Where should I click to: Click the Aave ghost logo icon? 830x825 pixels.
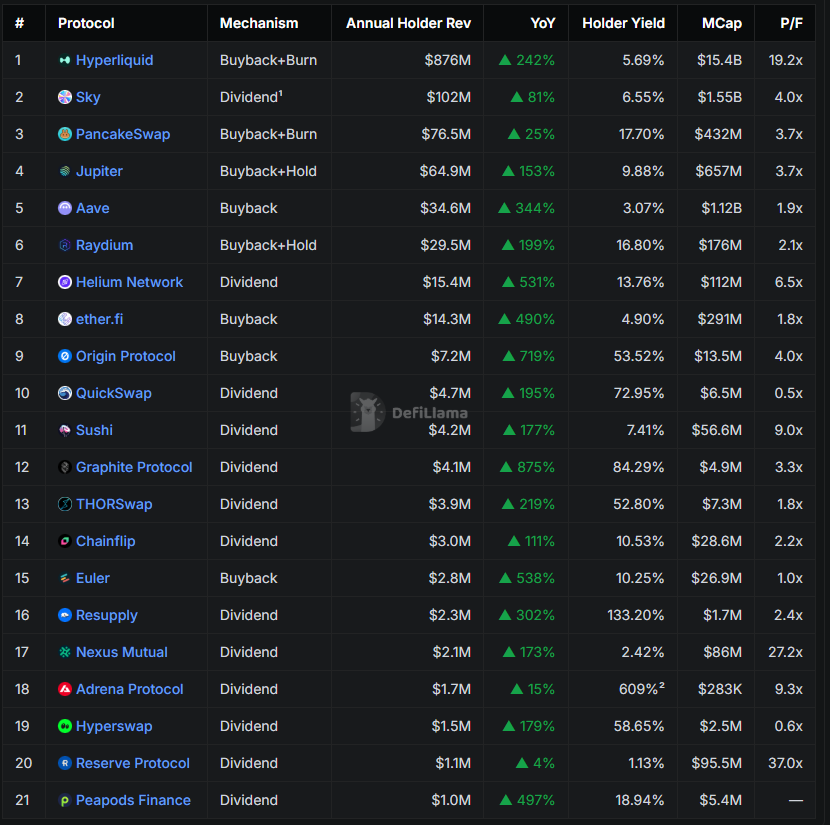coord(65,208)
